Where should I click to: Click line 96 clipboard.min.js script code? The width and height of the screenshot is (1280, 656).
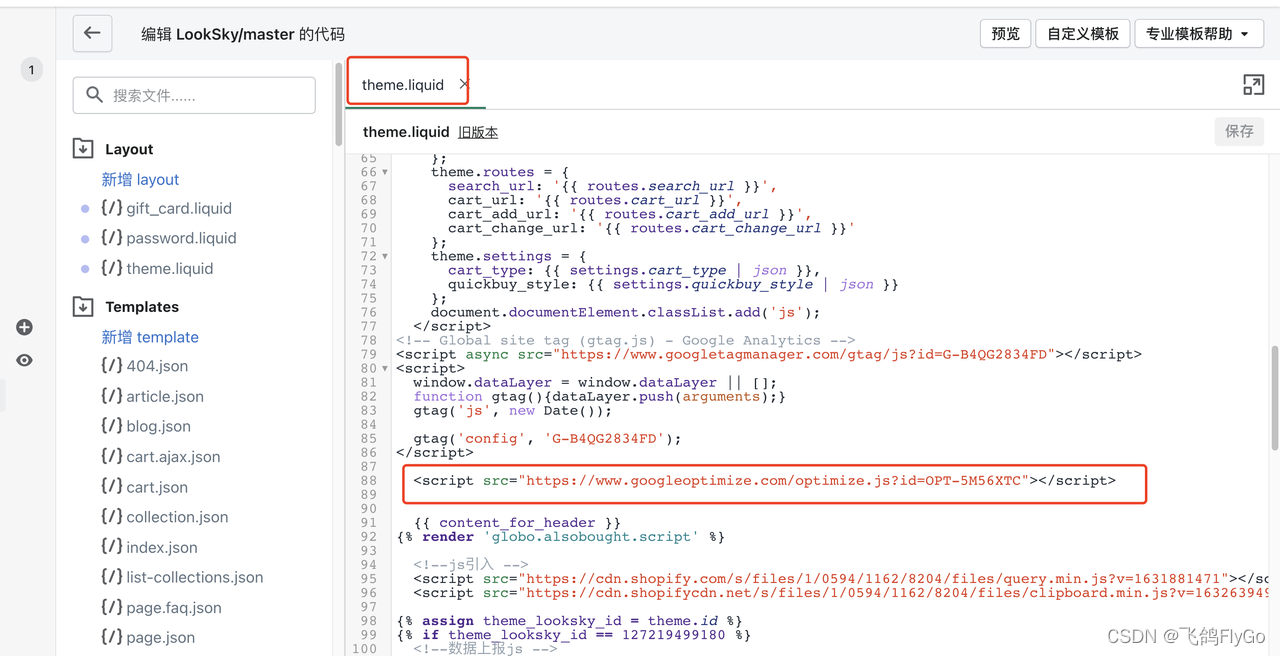tap(841, 593)
